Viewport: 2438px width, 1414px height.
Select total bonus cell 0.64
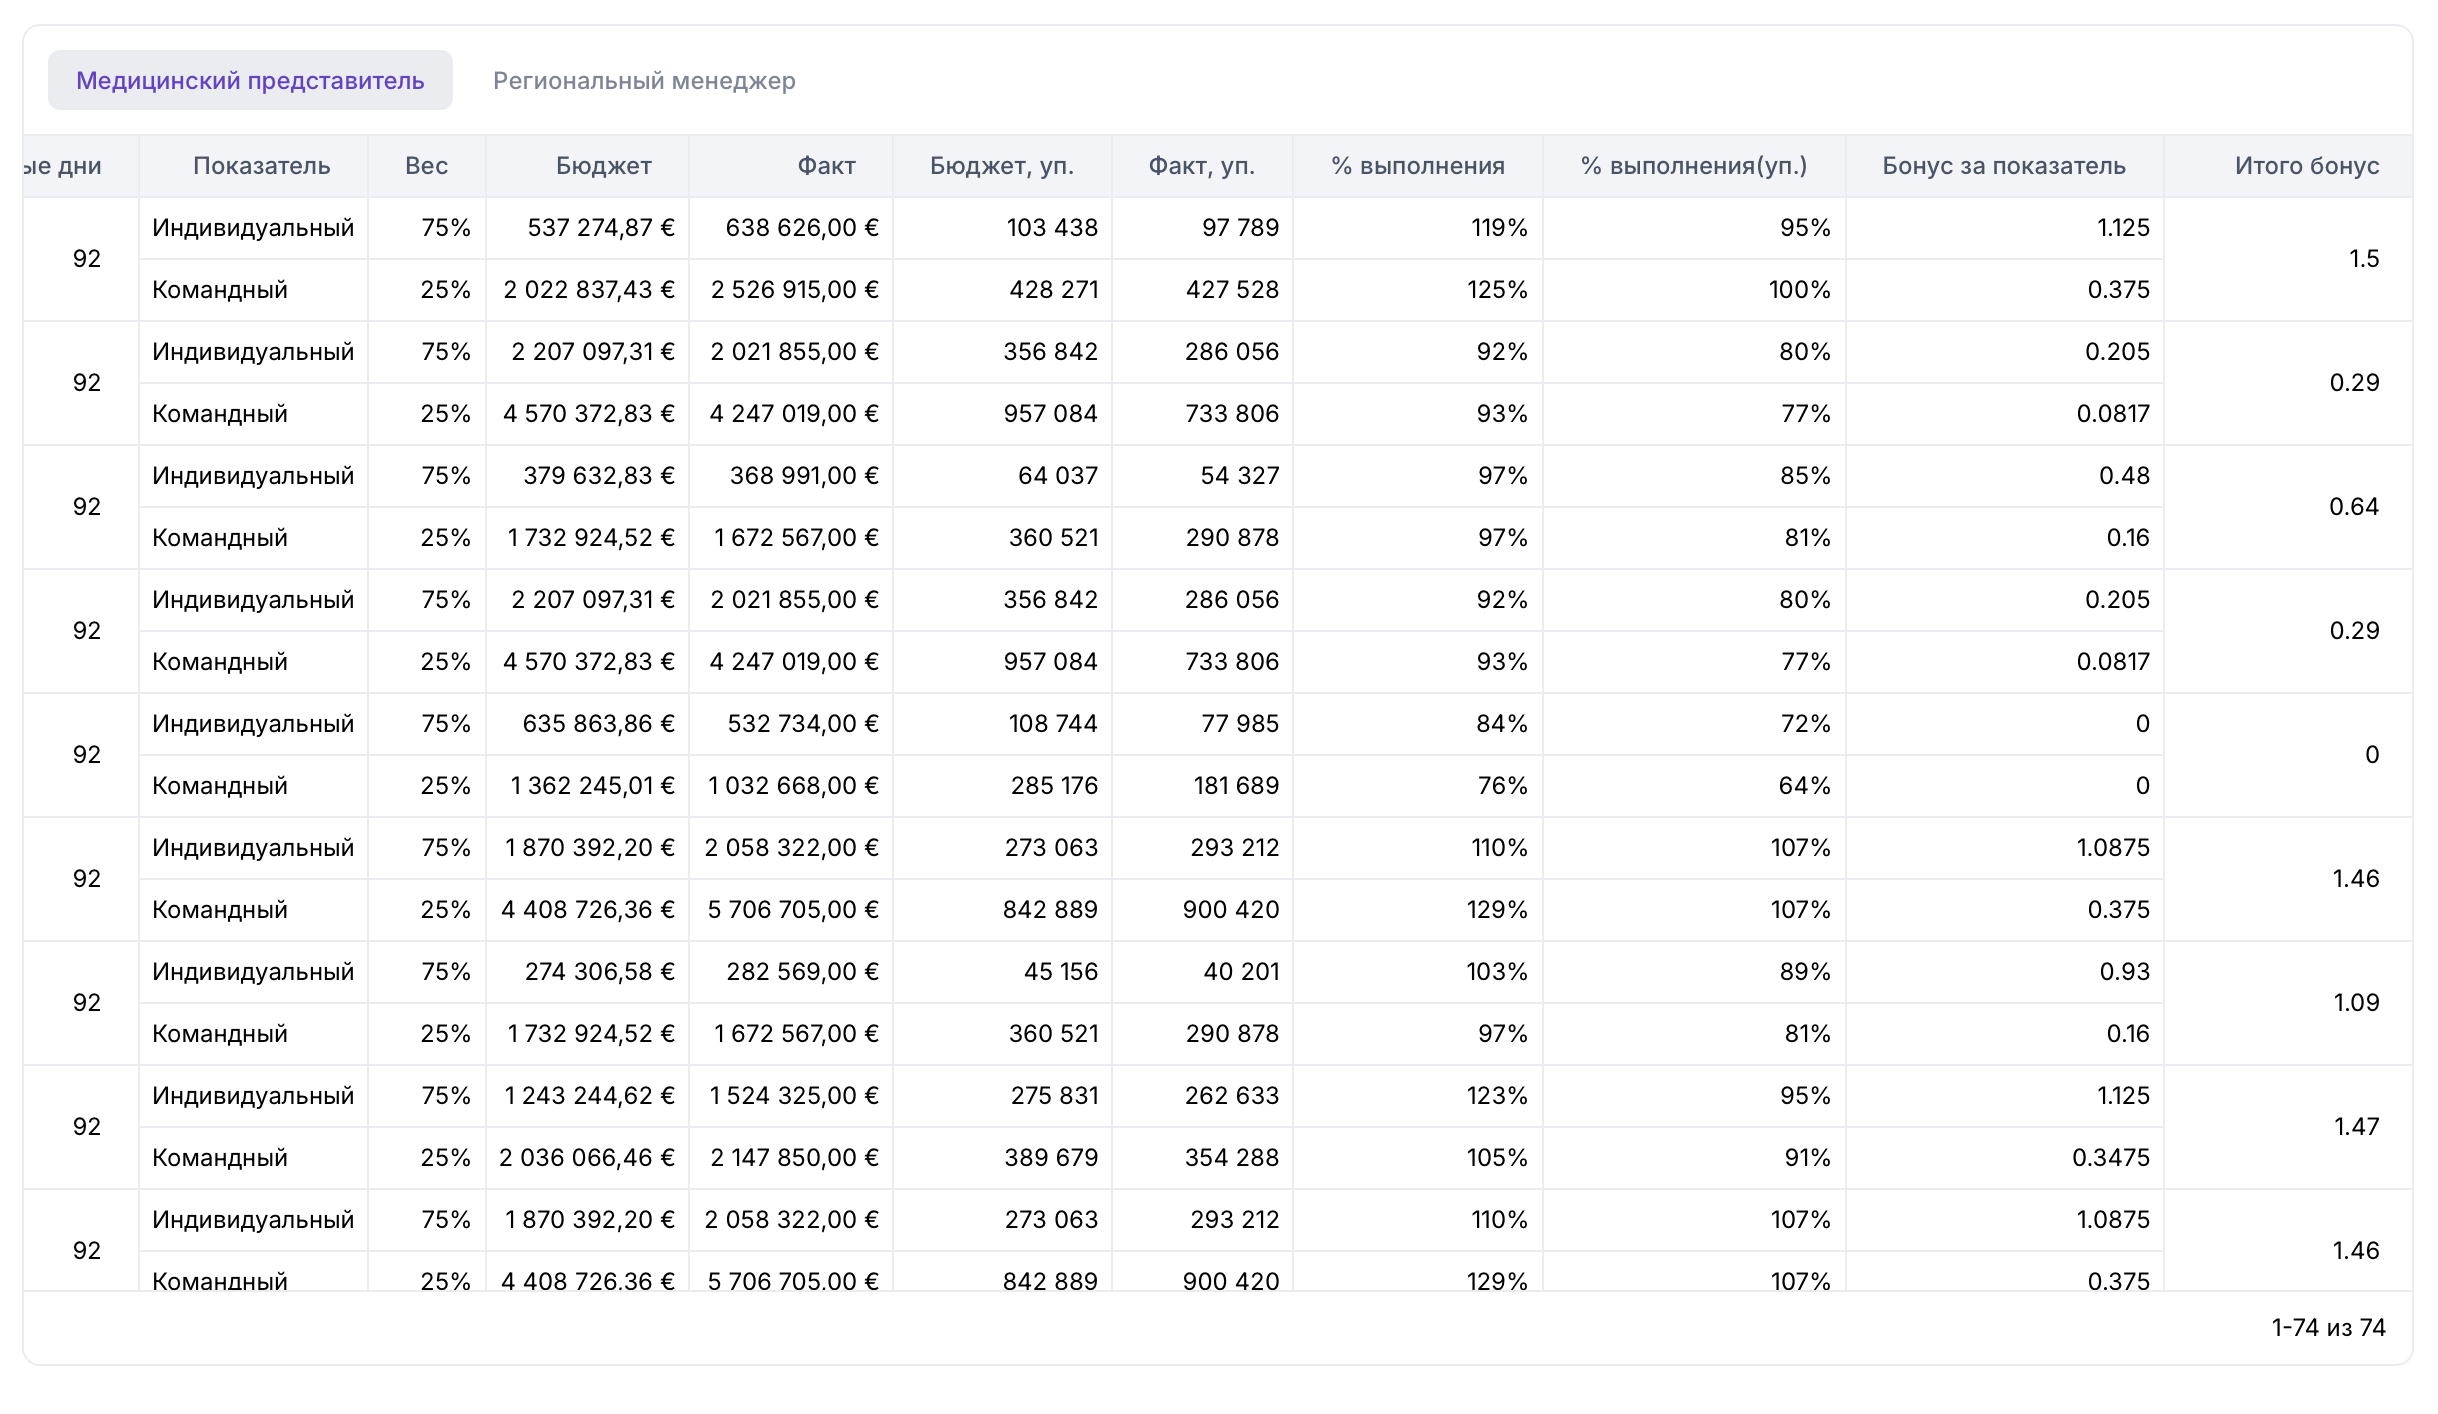2353,507
